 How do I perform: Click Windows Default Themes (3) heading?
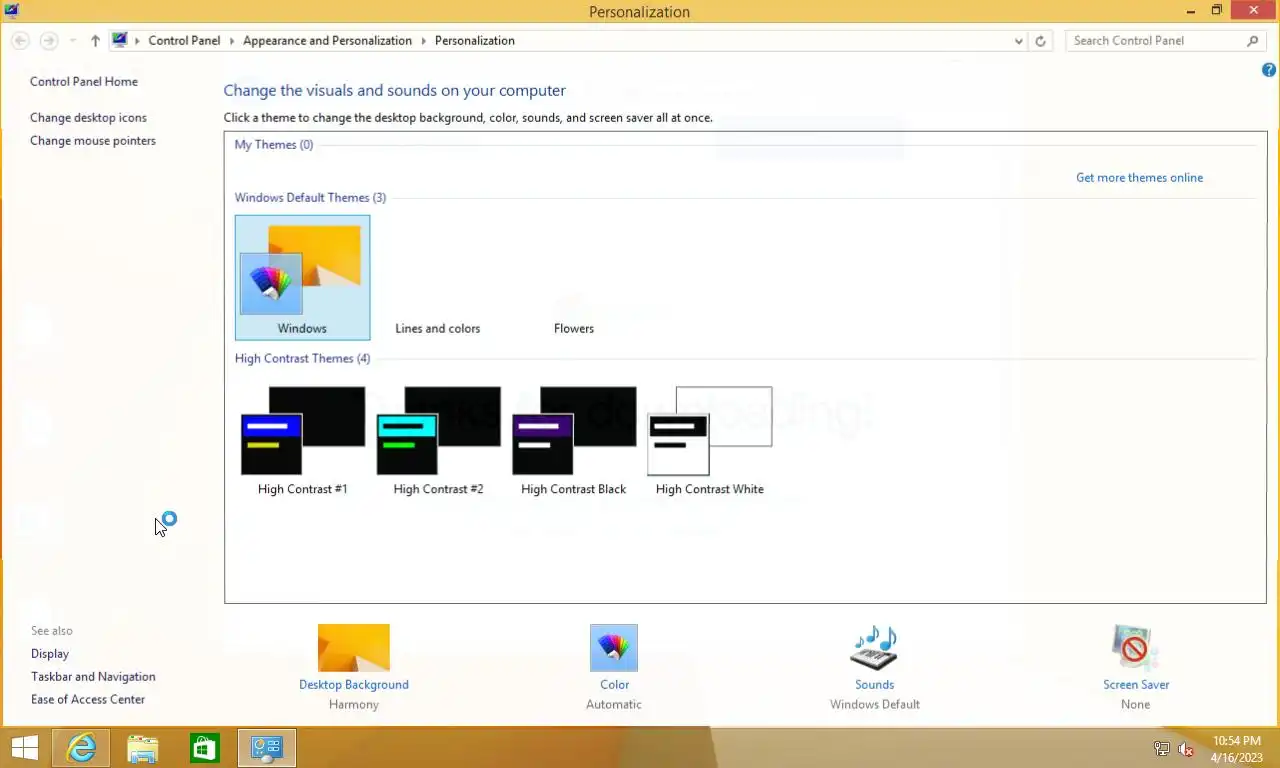(310, 198)
